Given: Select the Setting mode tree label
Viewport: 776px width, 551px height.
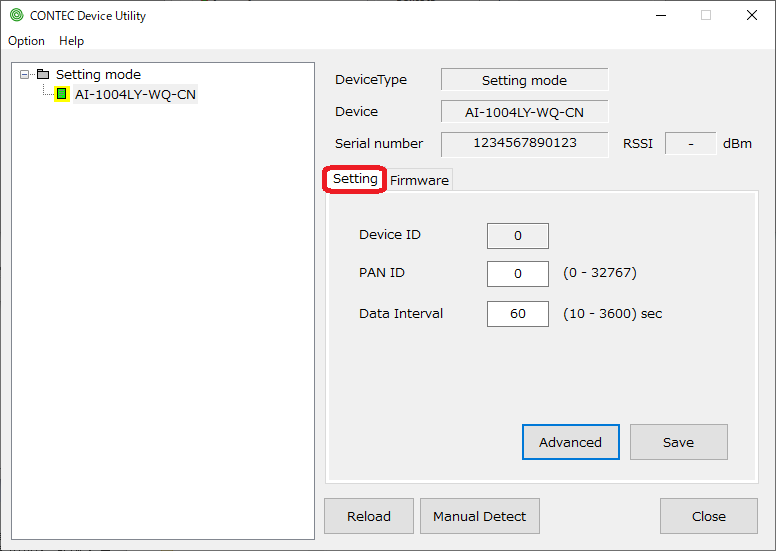Looking at the screenshot, I should [98, 74].
